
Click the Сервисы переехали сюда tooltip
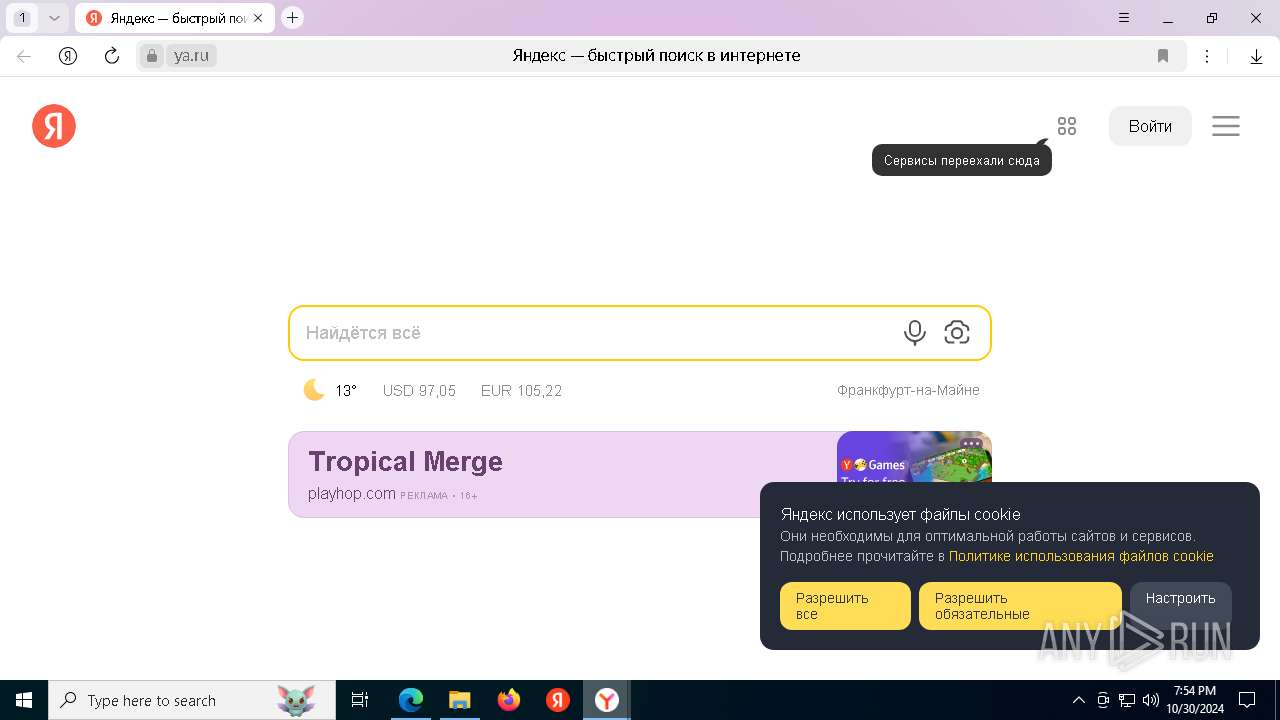[x=962, y=160]
